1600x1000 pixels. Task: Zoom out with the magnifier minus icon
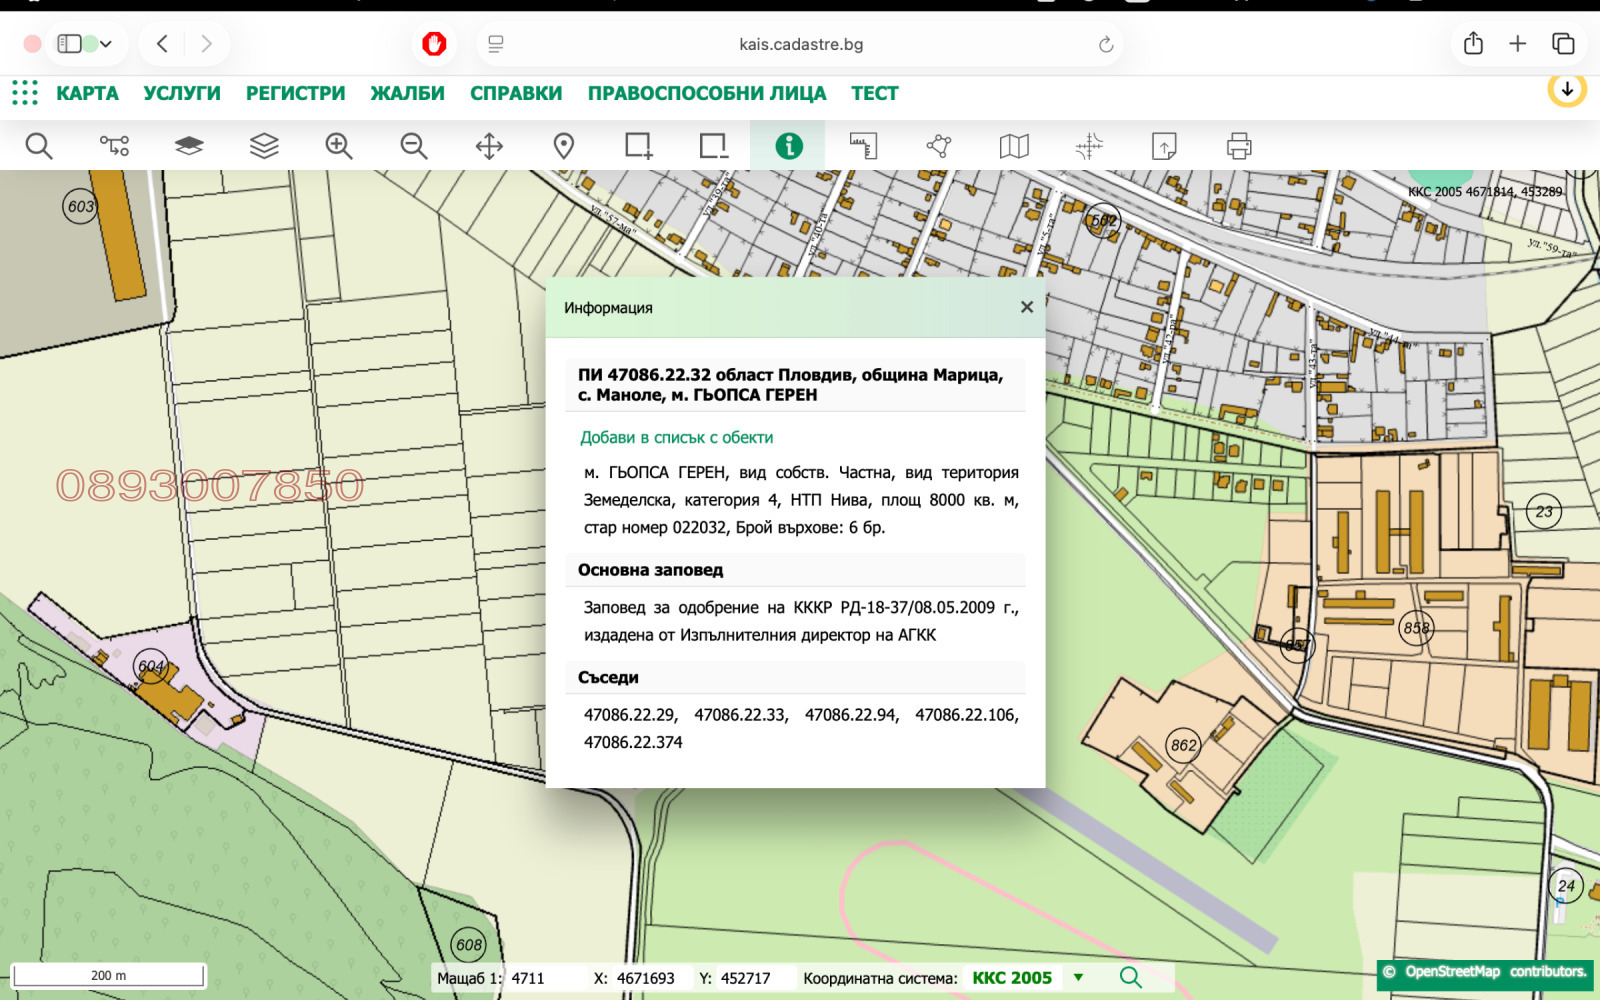point(414,146)
